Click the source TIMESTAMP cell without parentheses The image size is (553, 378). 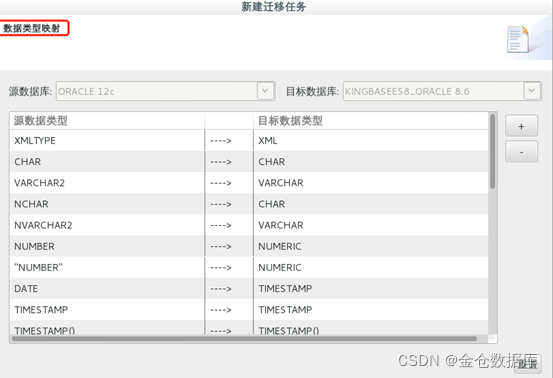click(107, 310)
